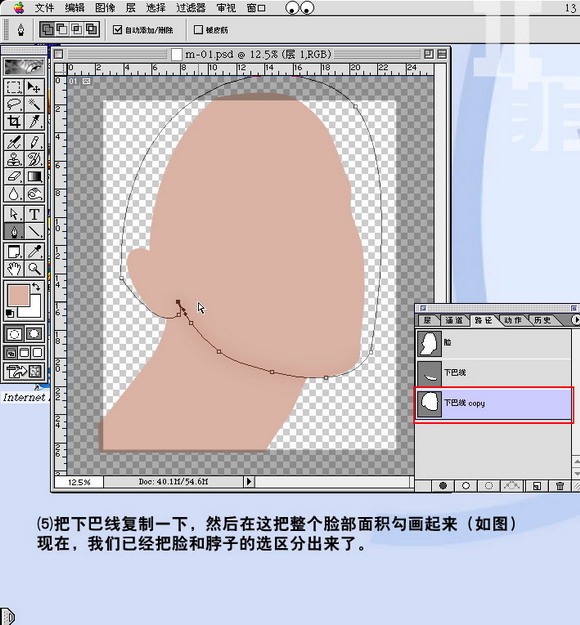Select the 下巴线 copy path

tap(493, 404)
